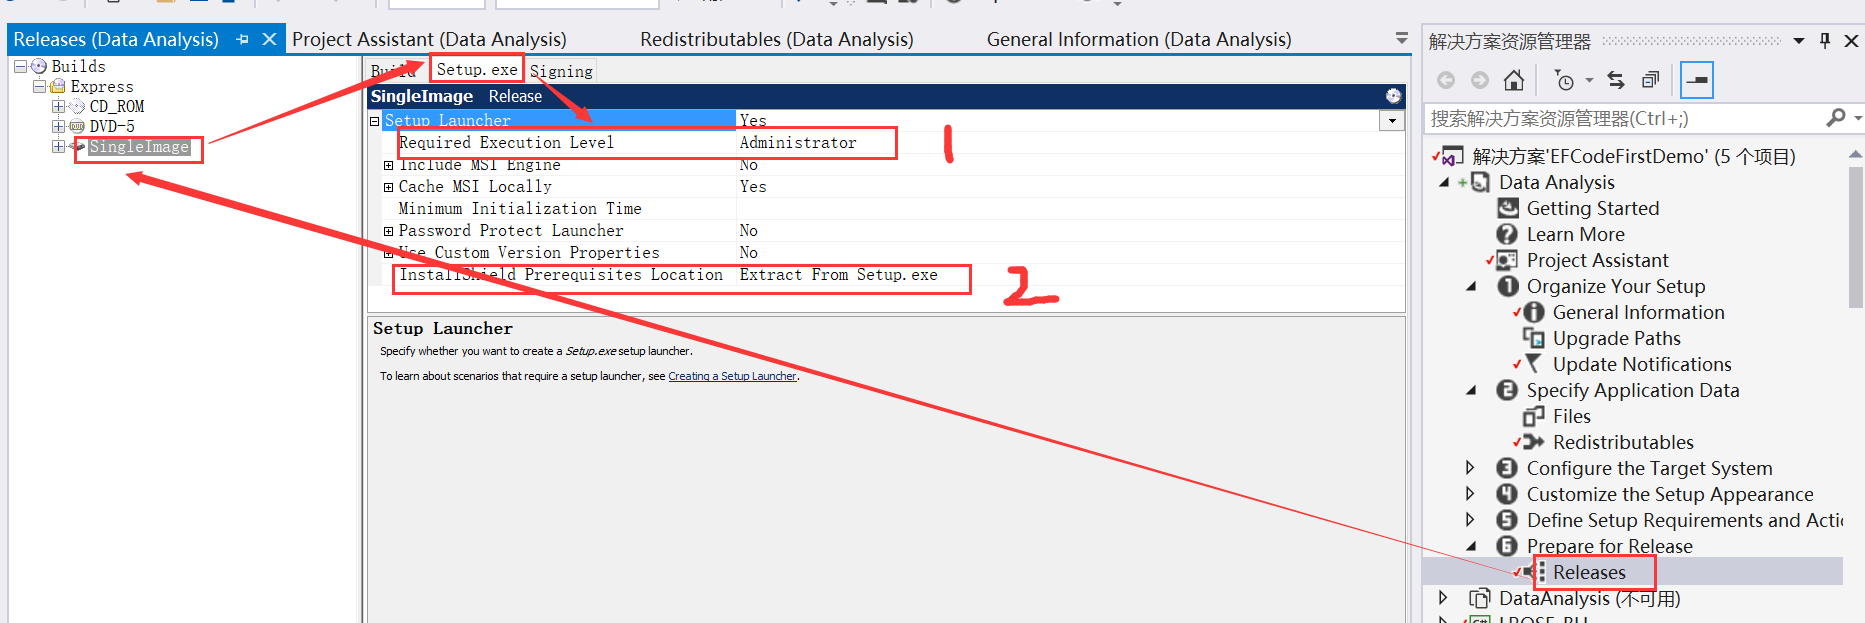Collapse the Builds tree node
This screenshot has height=623, width=1865.
(x=20, y=66)
